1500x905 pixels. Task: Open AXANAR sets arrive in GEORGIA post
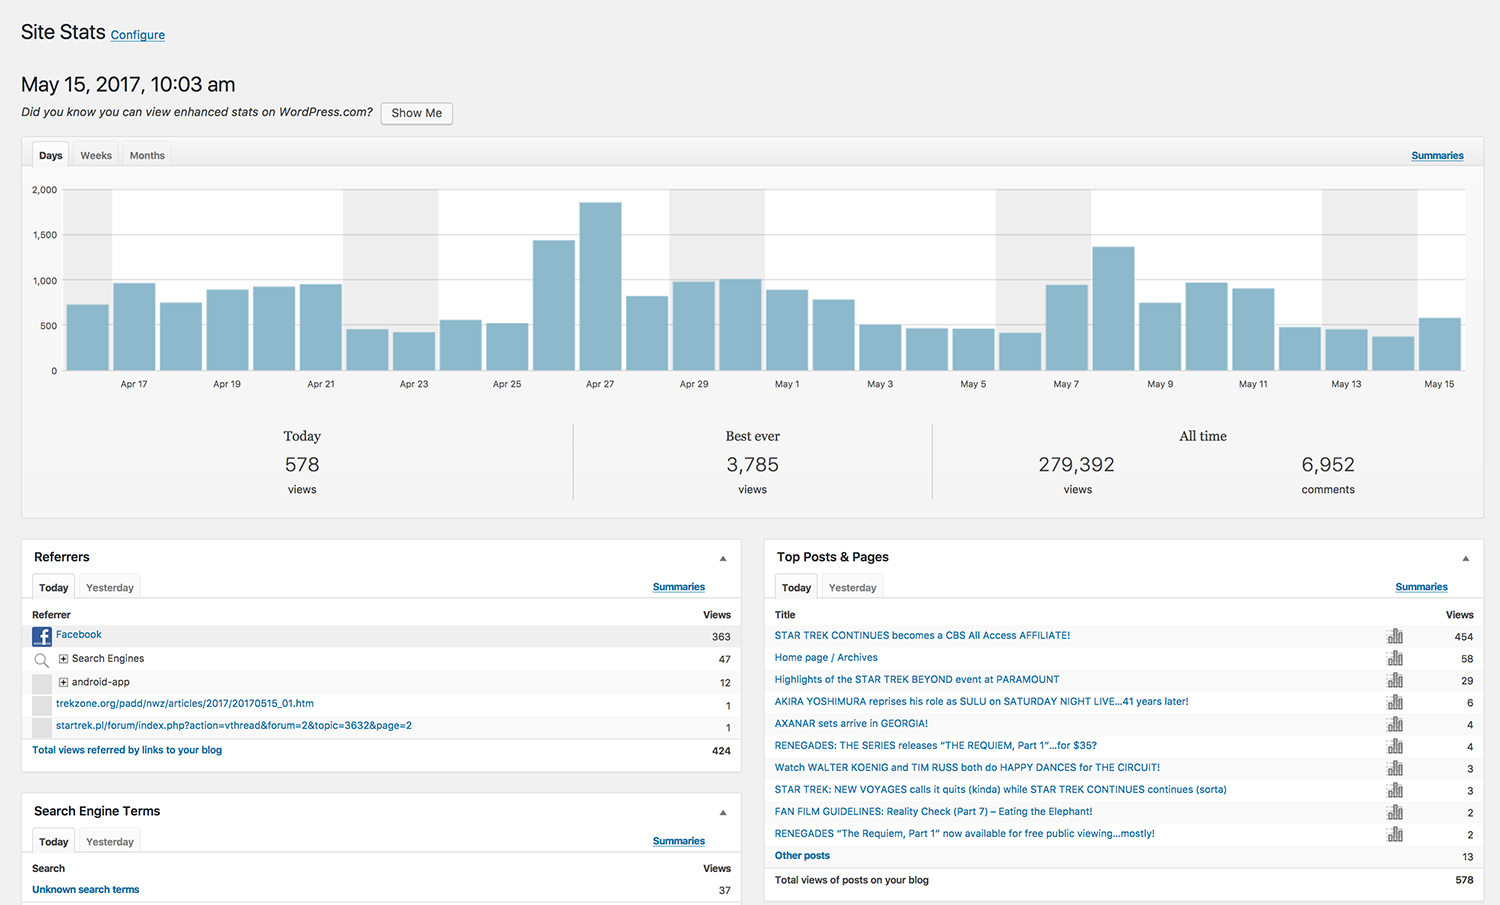[851, 724]
